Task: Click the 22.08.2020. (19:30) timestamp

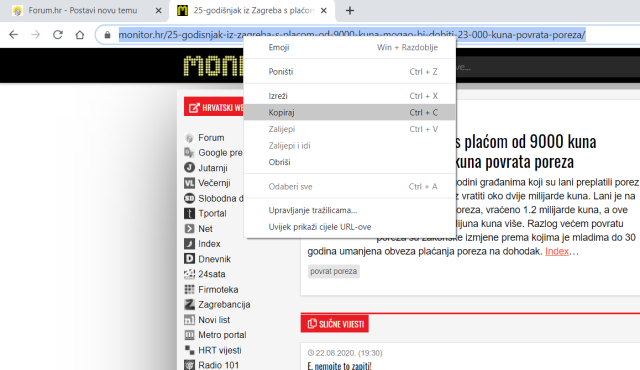Action: coord(345,353)
